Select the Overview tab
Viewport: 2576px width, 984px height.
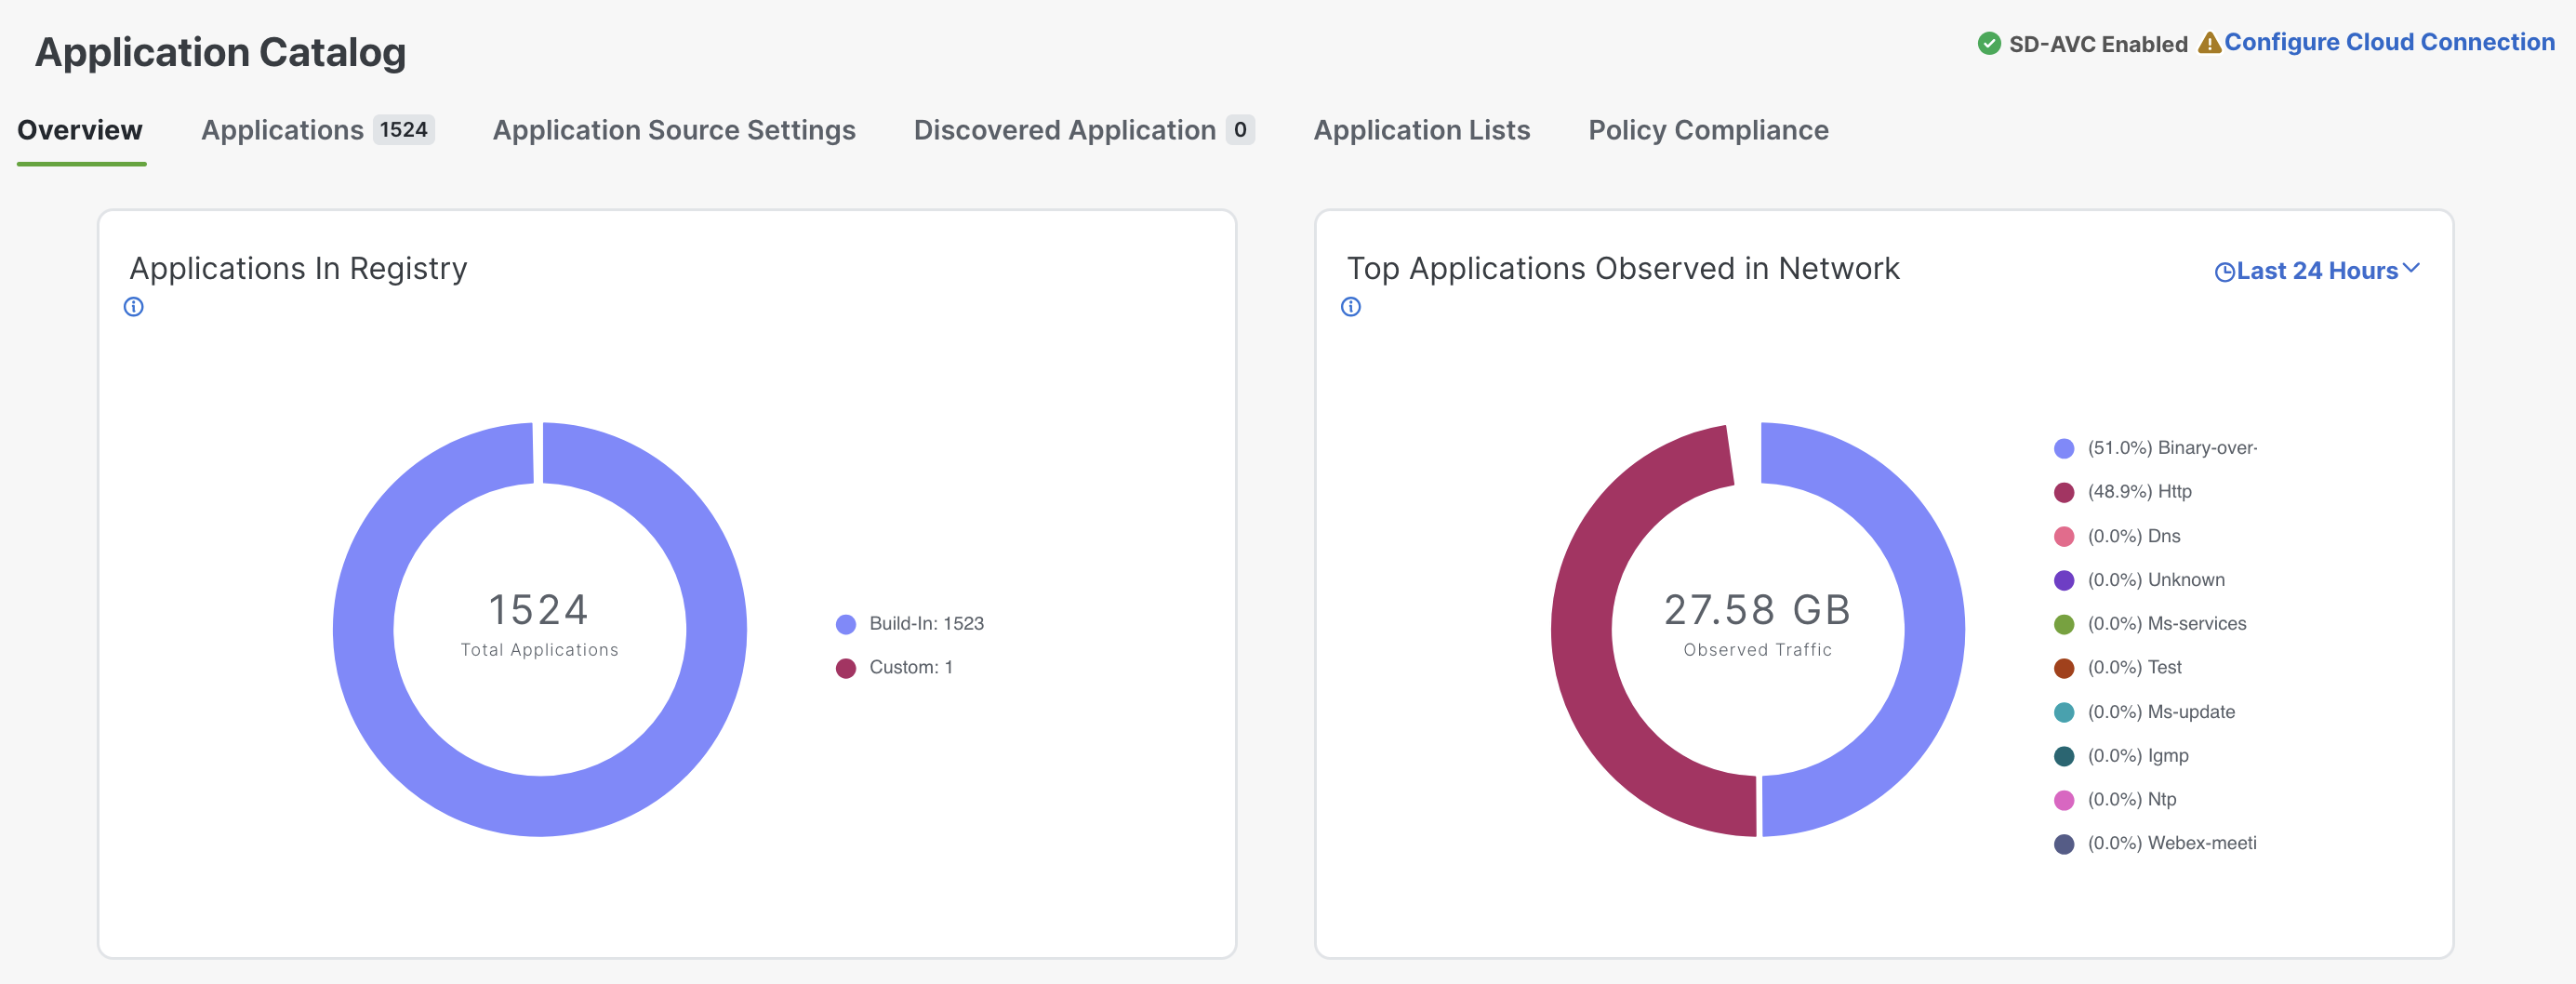pos(80,130)
